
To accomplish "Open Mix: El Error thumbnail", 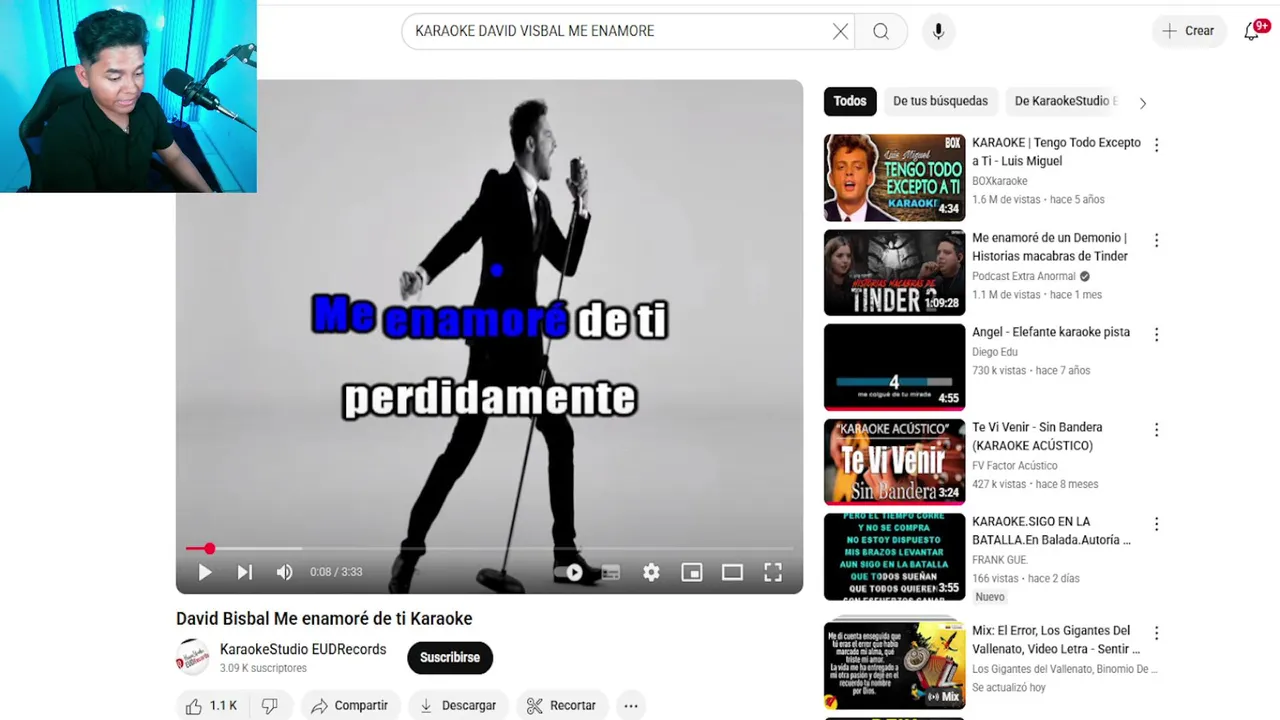I will point(894,665).
